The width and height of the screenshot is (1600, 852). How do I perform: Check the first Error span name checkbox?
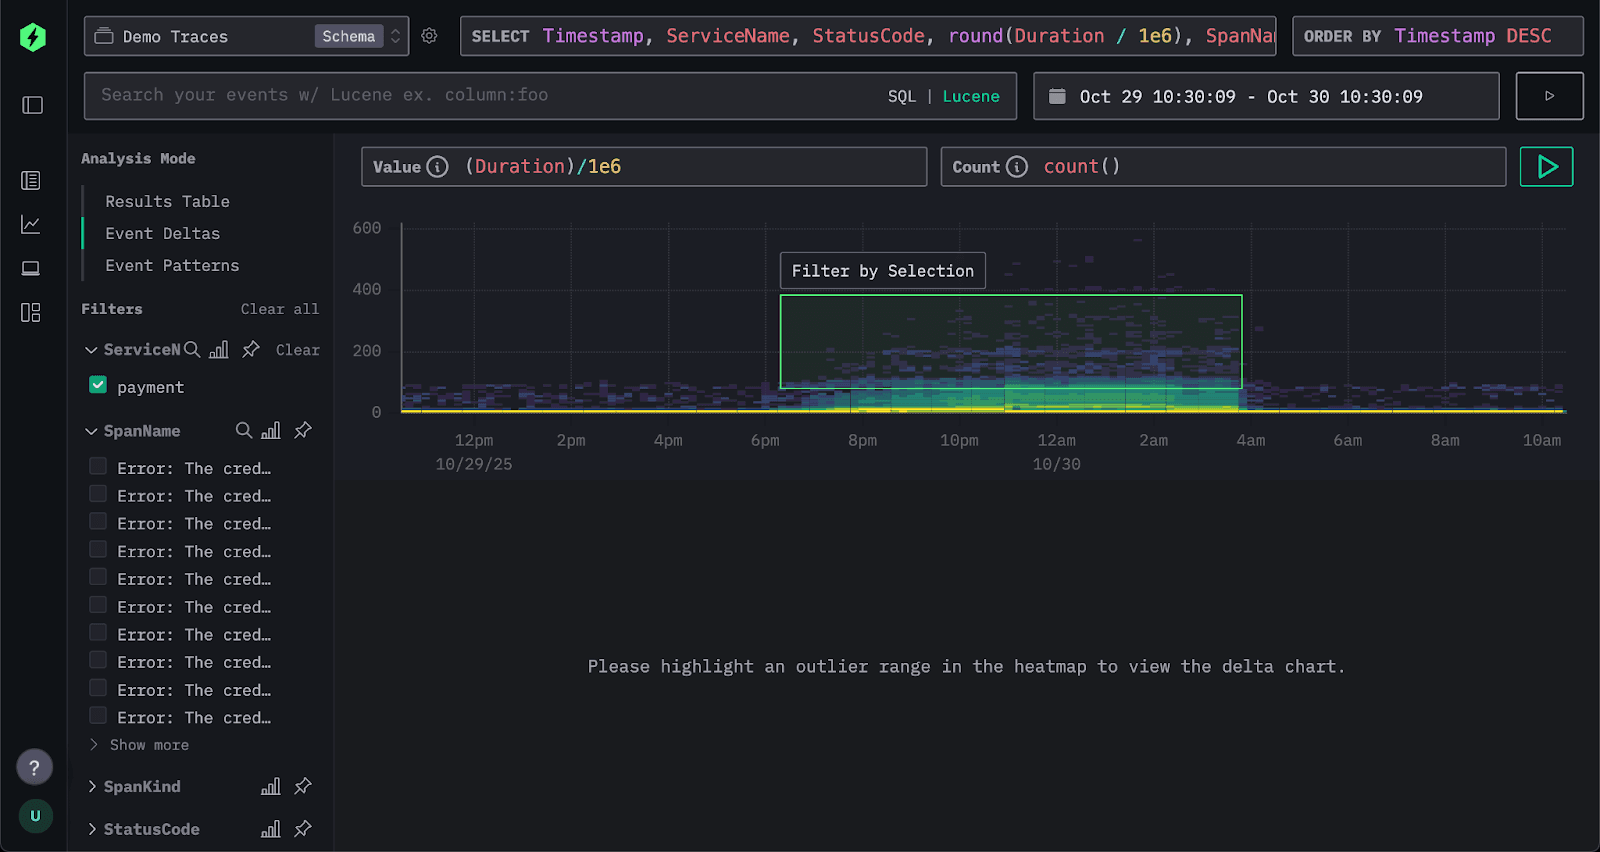98,466
